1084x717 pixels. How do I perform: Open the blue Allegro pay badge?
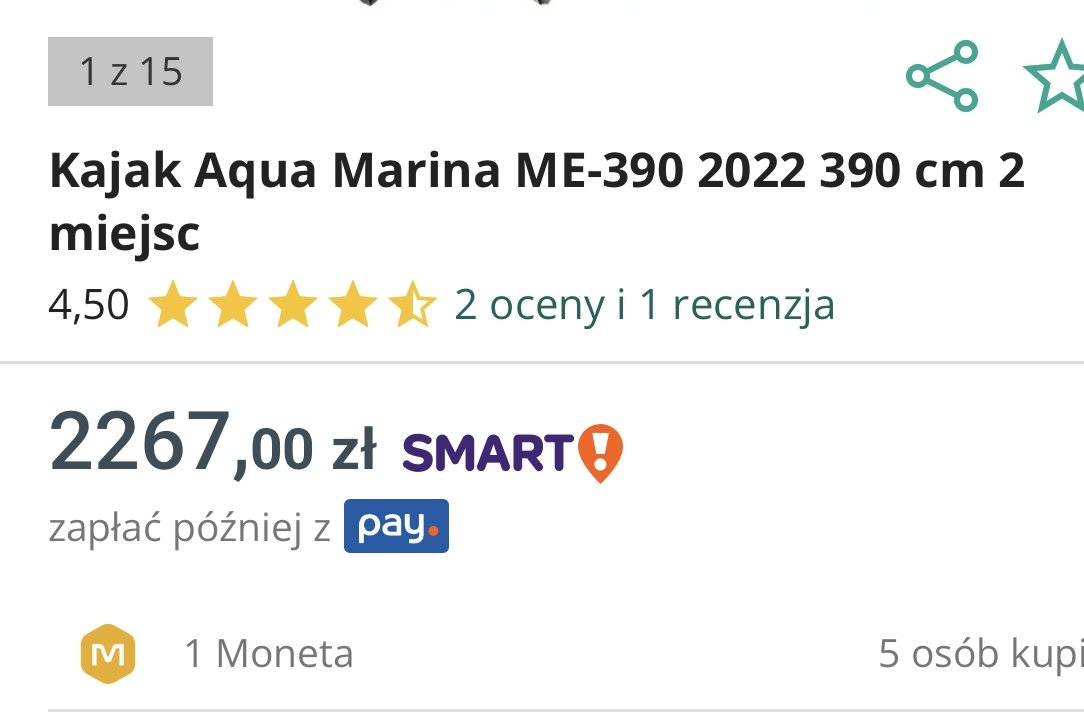pyautogui.click(x=396, y=526)
